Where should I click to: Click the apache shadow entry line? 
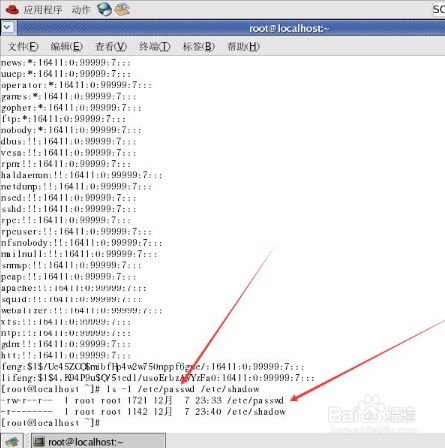coord(74,288)
